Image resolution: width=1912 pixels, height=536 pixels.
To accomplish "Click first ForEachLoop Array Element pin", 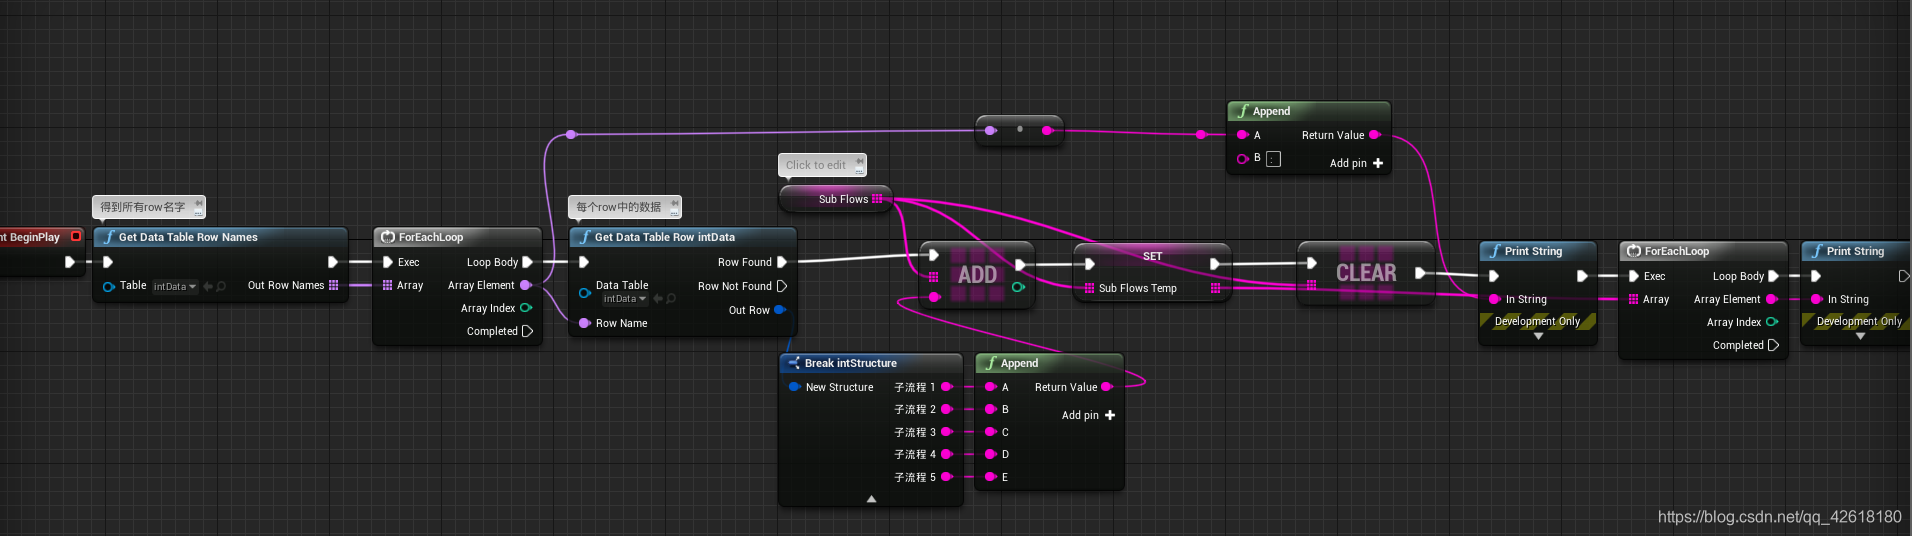I will click(526, 285).
